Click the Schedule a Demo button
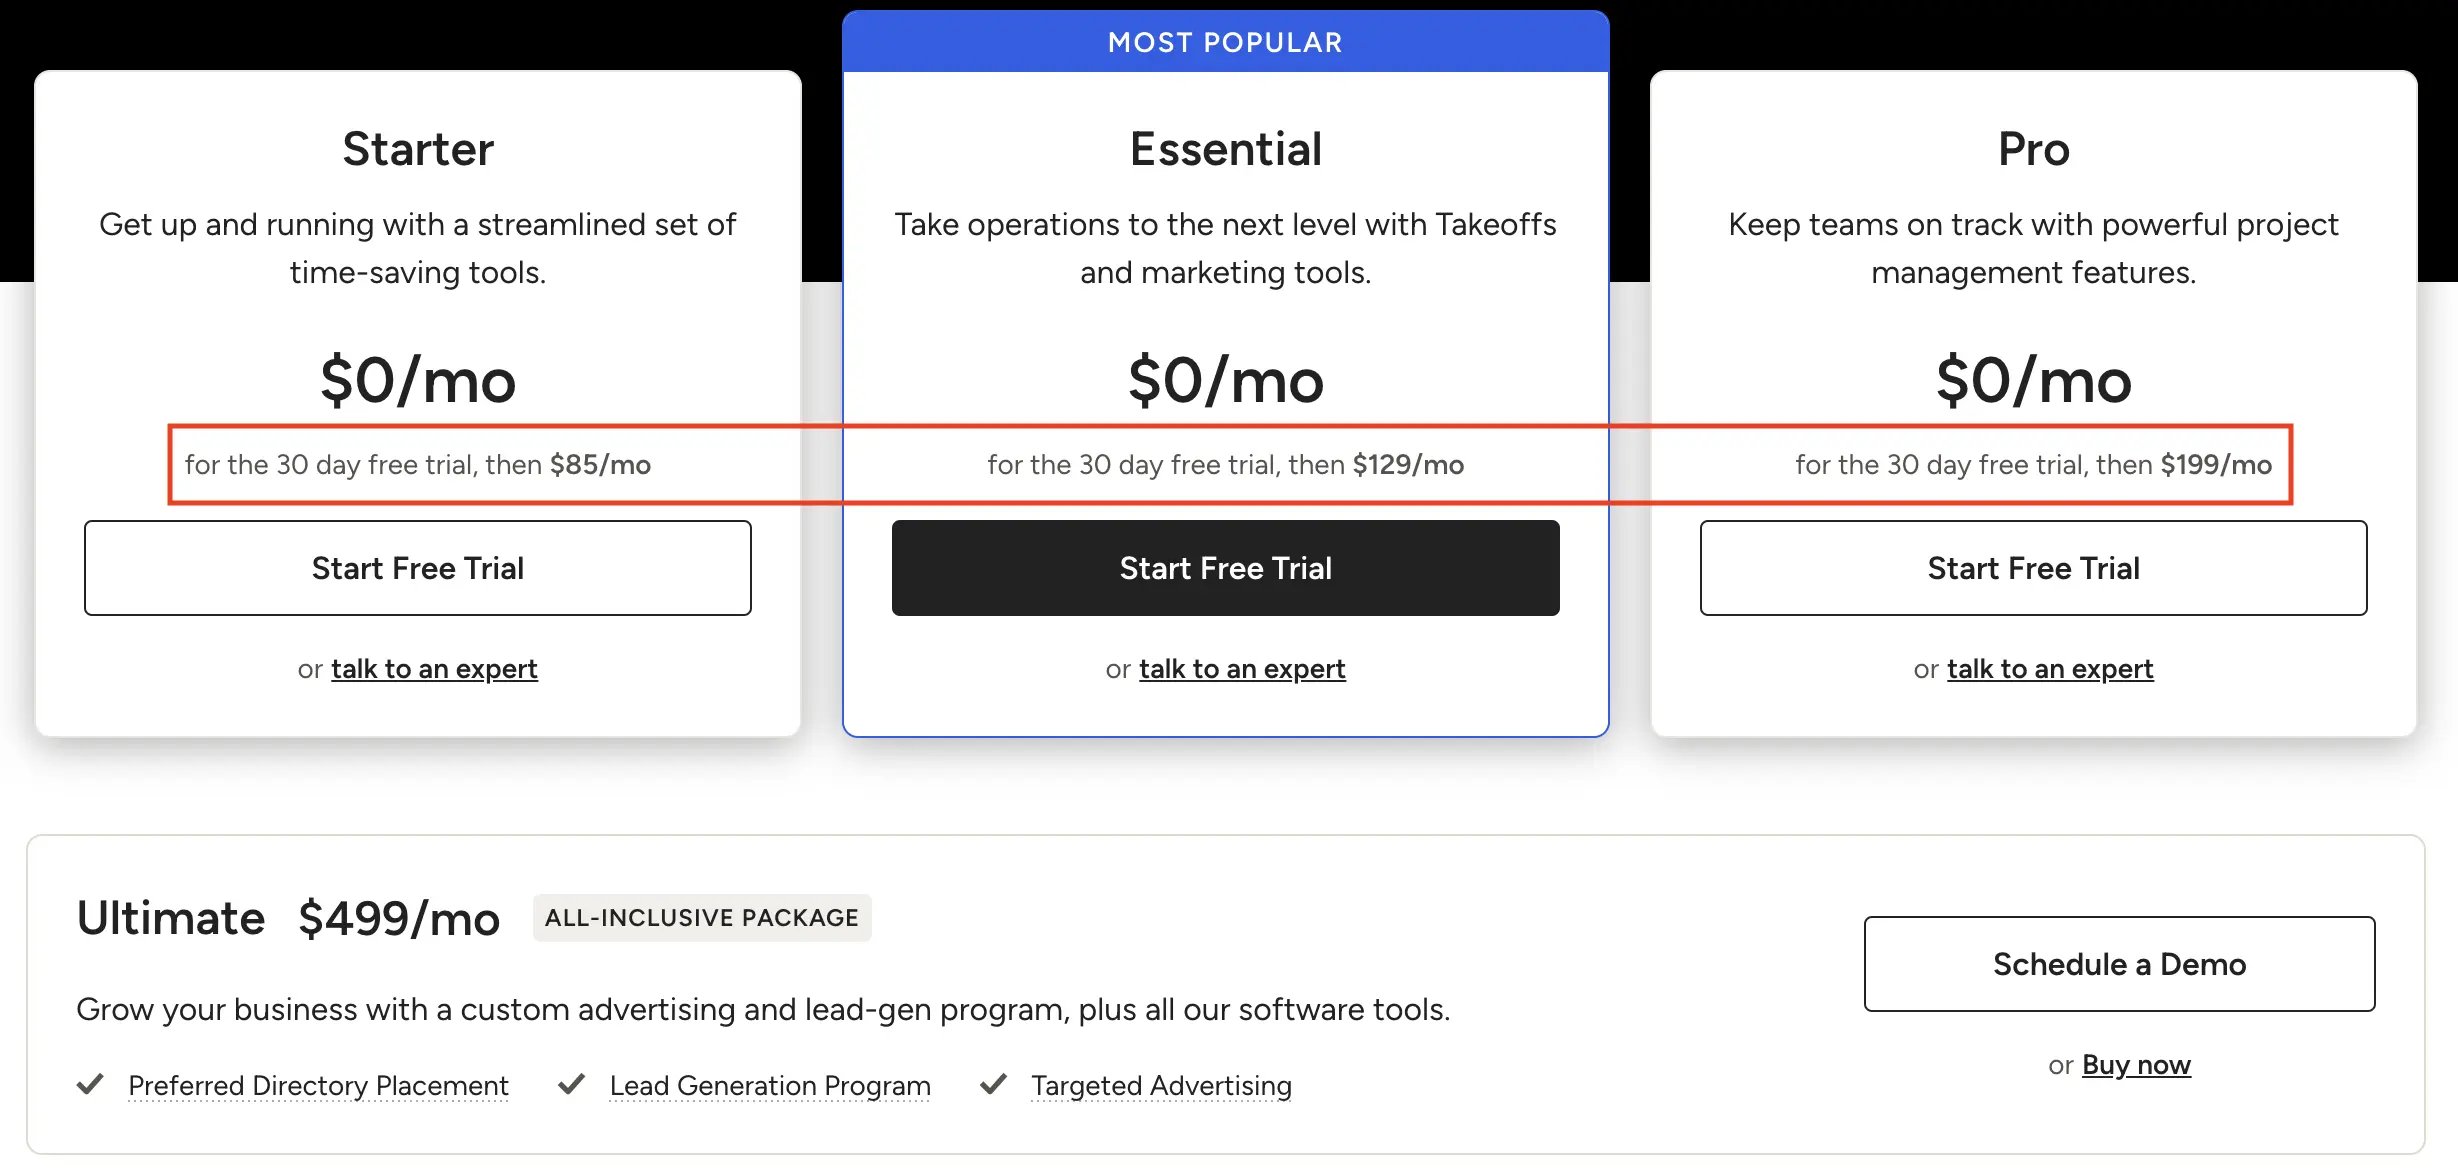 point(2120,963)
